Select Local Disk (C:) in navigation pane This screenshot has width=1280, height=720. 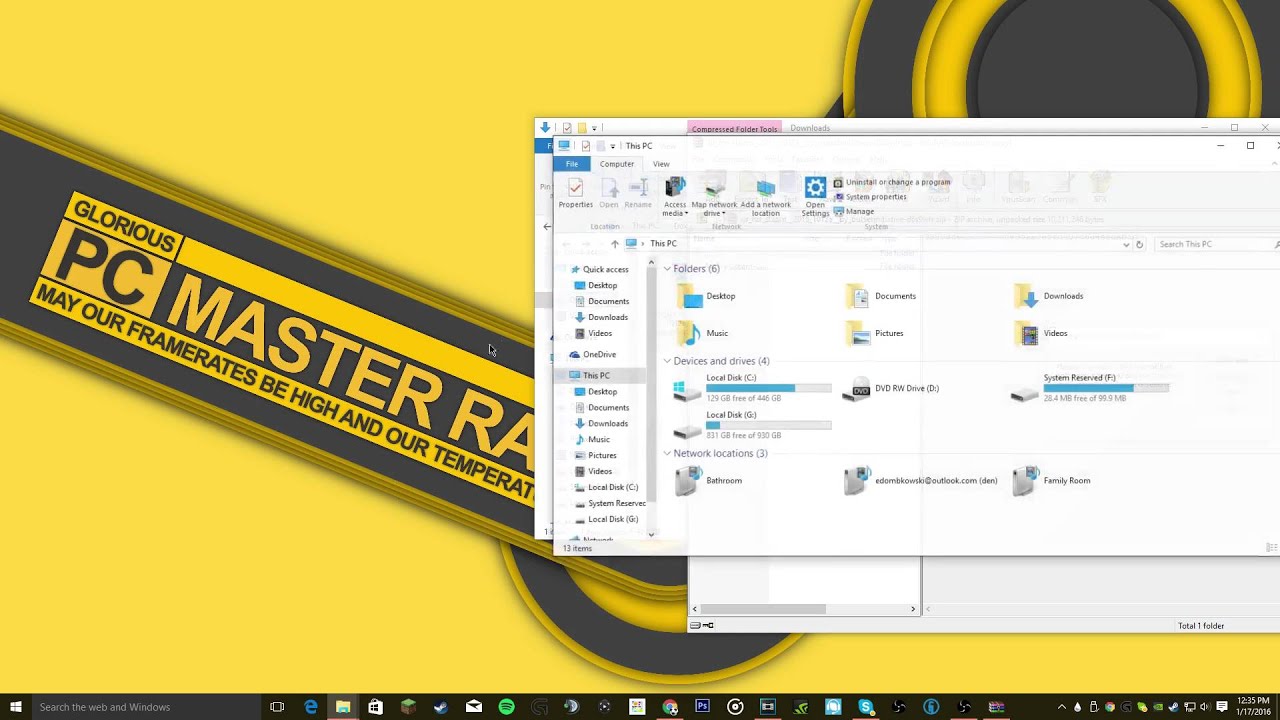pyautogui.click(x=612, y=487)
